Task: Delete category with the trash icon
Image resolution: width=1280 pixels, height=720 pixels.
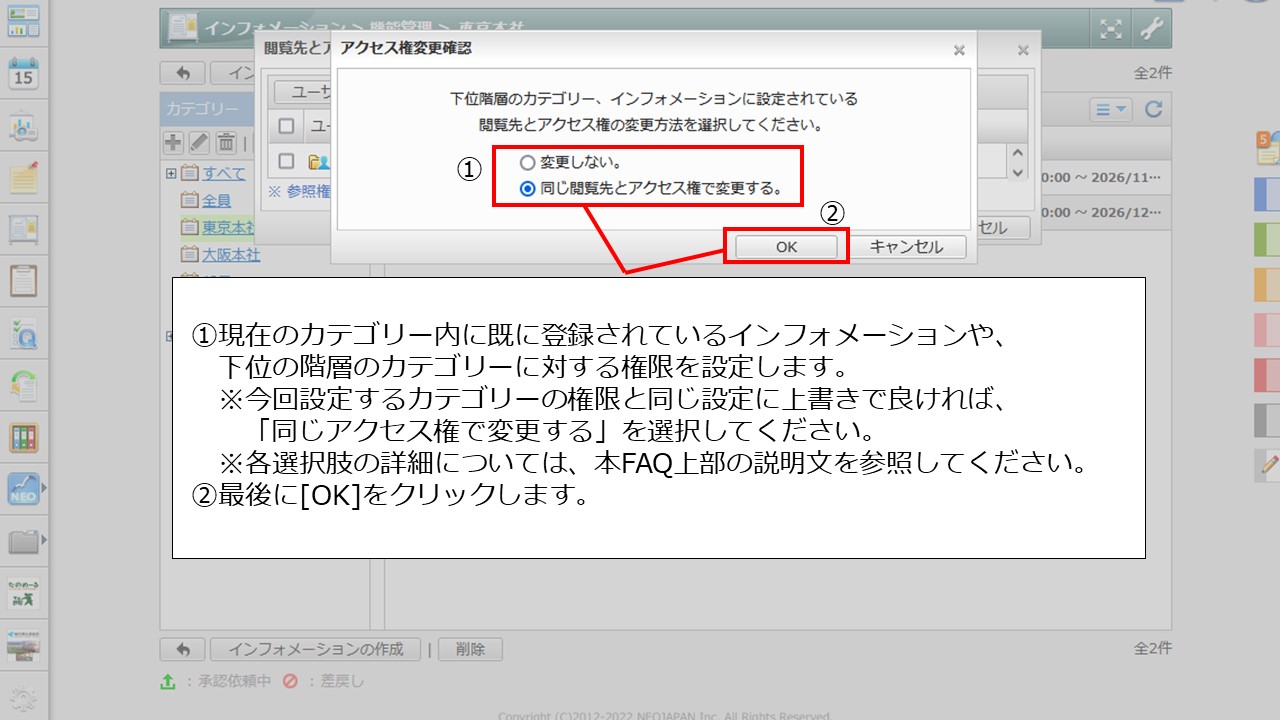Action: [226, 142]
